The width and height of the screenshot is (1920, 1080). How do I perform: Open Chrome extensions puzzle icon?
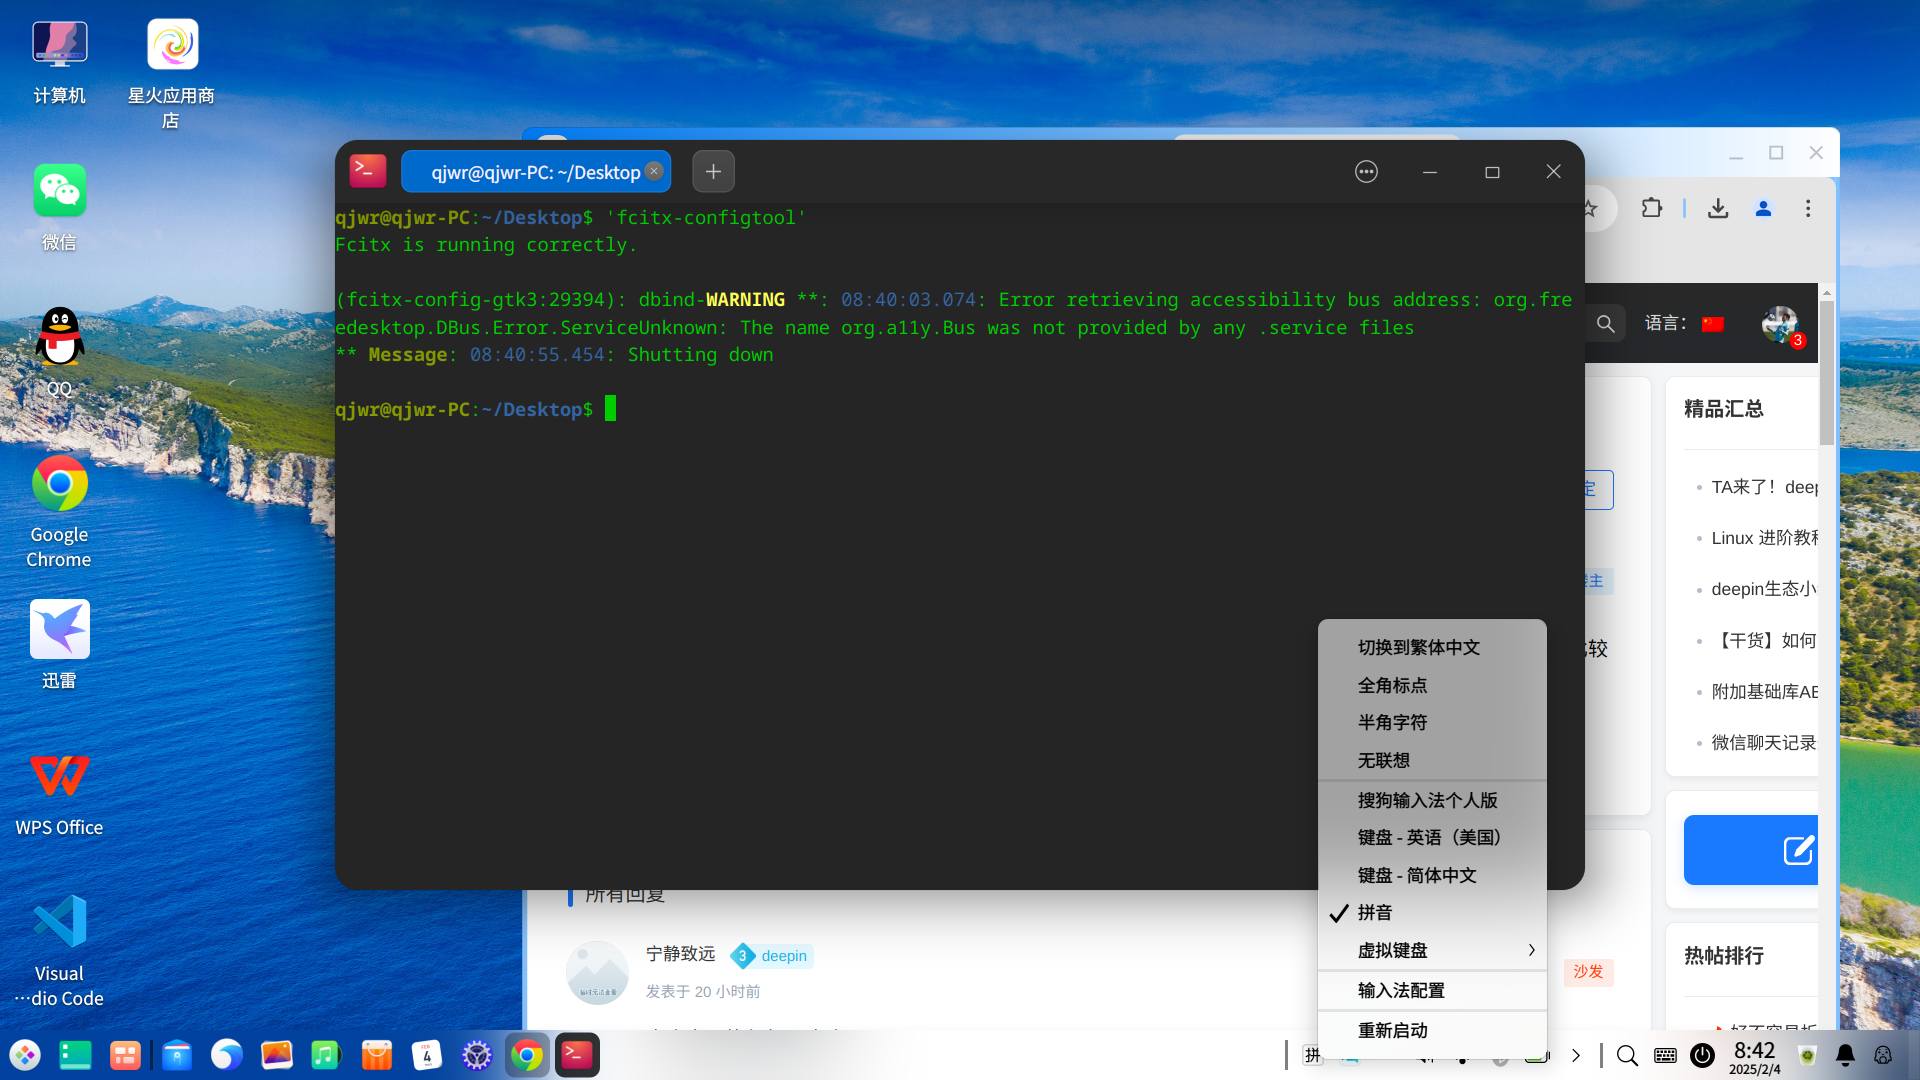1652,208
